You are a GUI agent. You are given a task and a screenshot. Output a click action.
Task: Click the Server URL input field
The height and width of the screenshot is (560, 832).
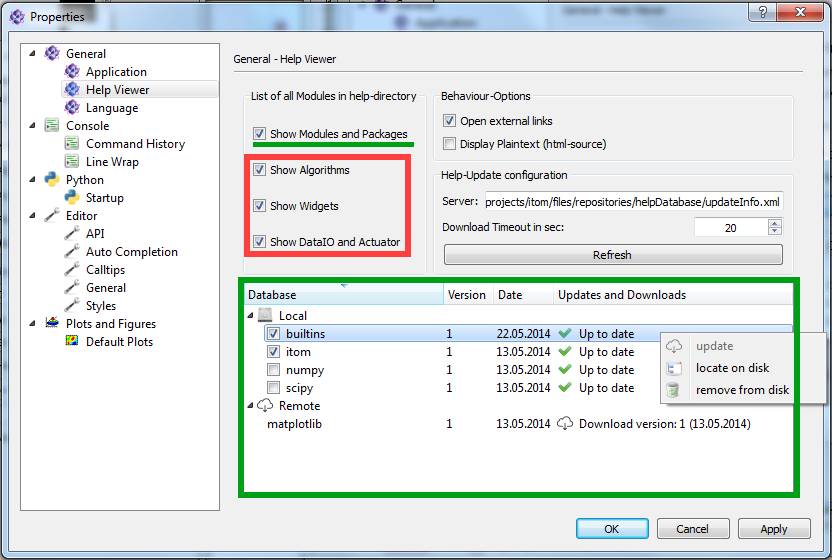click(633, 202)
